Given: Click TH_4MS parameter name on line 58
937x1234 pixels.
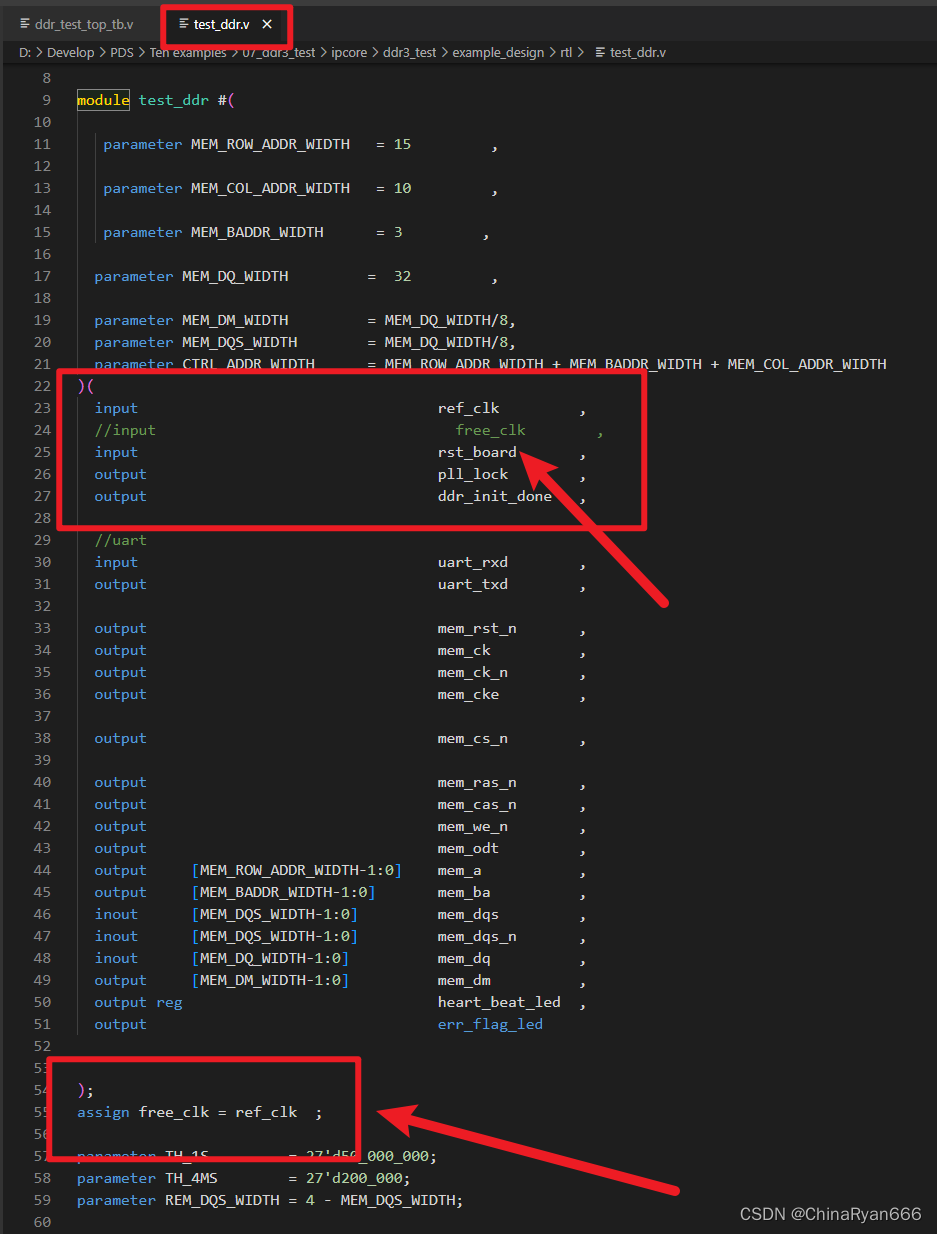Looking at the screenshot, I should 191,1178.
